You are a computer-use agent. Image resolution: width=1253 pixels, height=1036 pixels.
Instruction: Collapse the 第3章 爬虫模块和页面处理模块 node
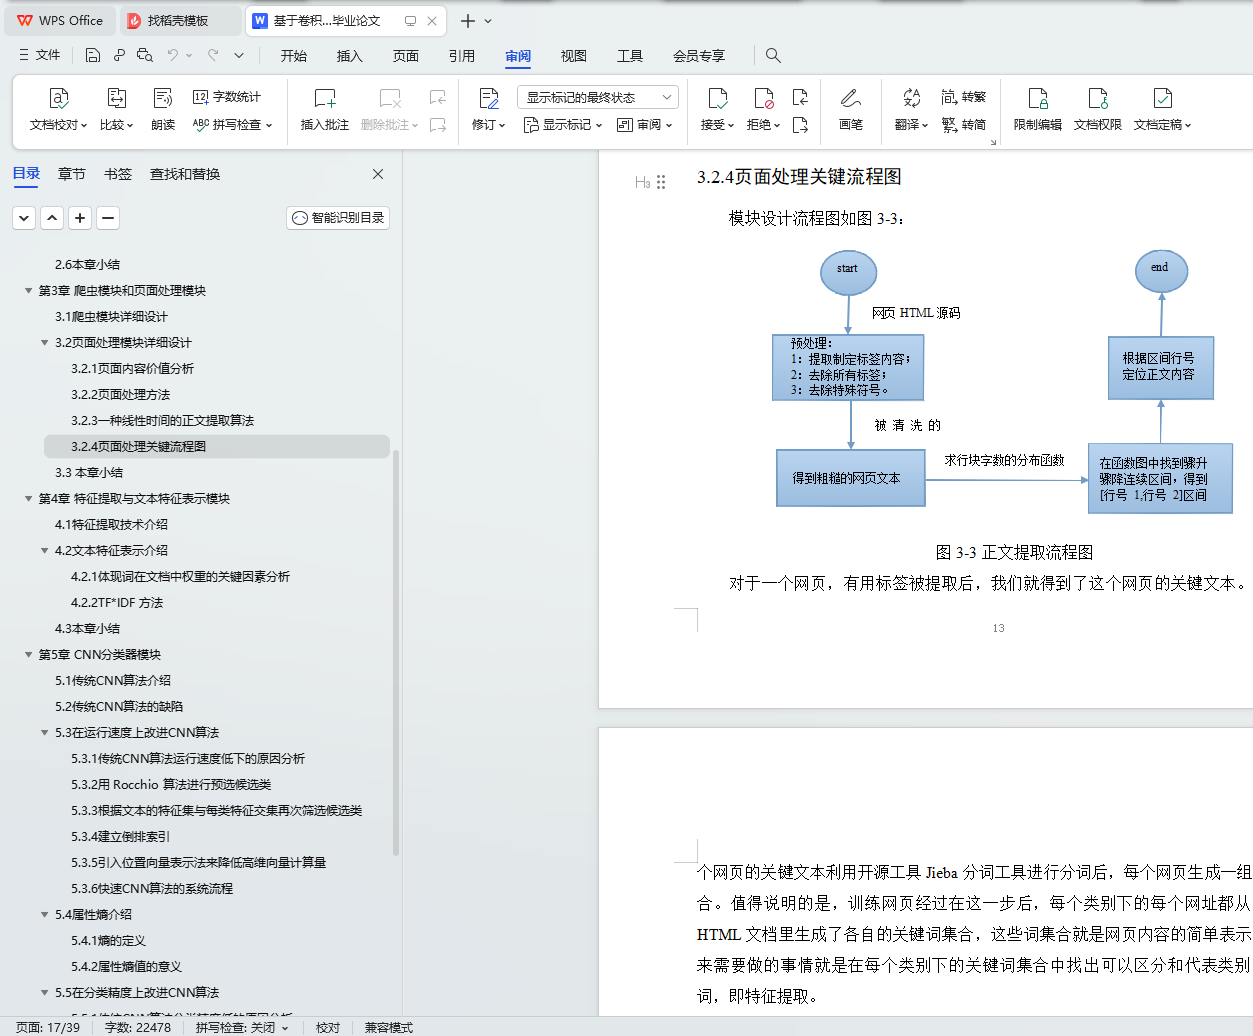pyautogui.click(x=28, y=291)
